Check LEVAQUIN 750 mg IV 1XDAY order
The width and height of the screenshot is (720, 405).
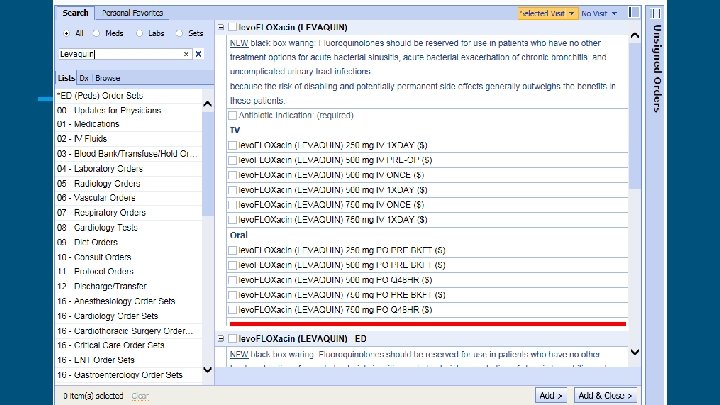click(x=233, y=219)
